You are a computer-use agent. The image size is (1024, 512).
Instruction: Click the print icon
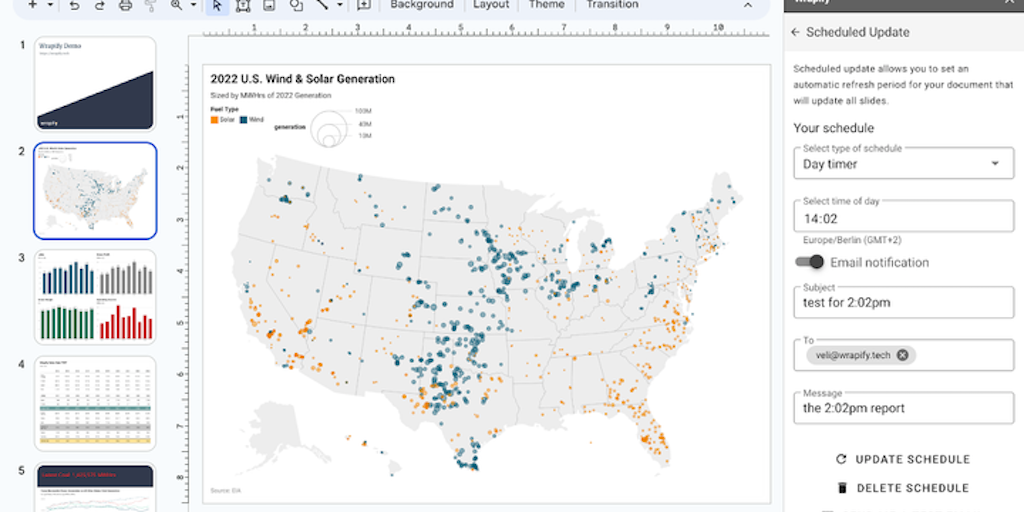(125, 5)
